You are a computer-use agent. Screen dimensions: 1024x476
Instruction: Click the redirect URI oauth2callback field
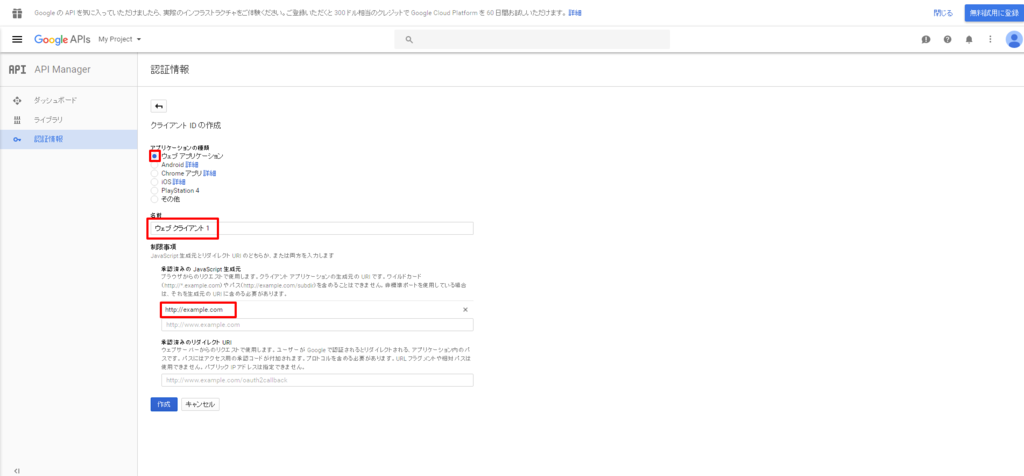[317, 380]
